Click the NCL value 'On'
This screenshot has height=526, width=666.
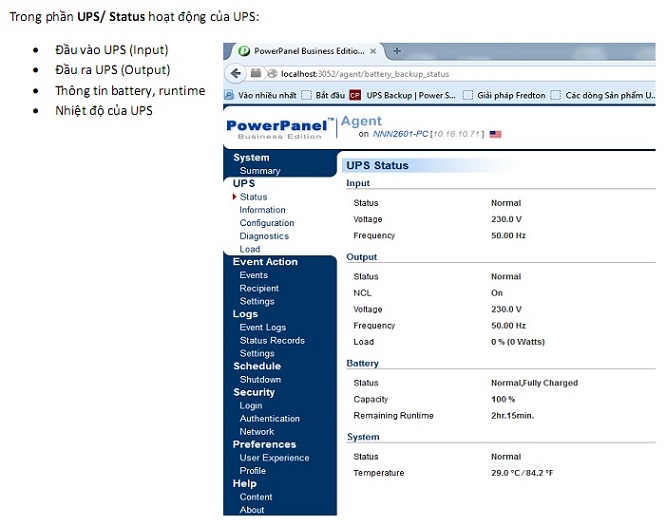click(497, 293)
